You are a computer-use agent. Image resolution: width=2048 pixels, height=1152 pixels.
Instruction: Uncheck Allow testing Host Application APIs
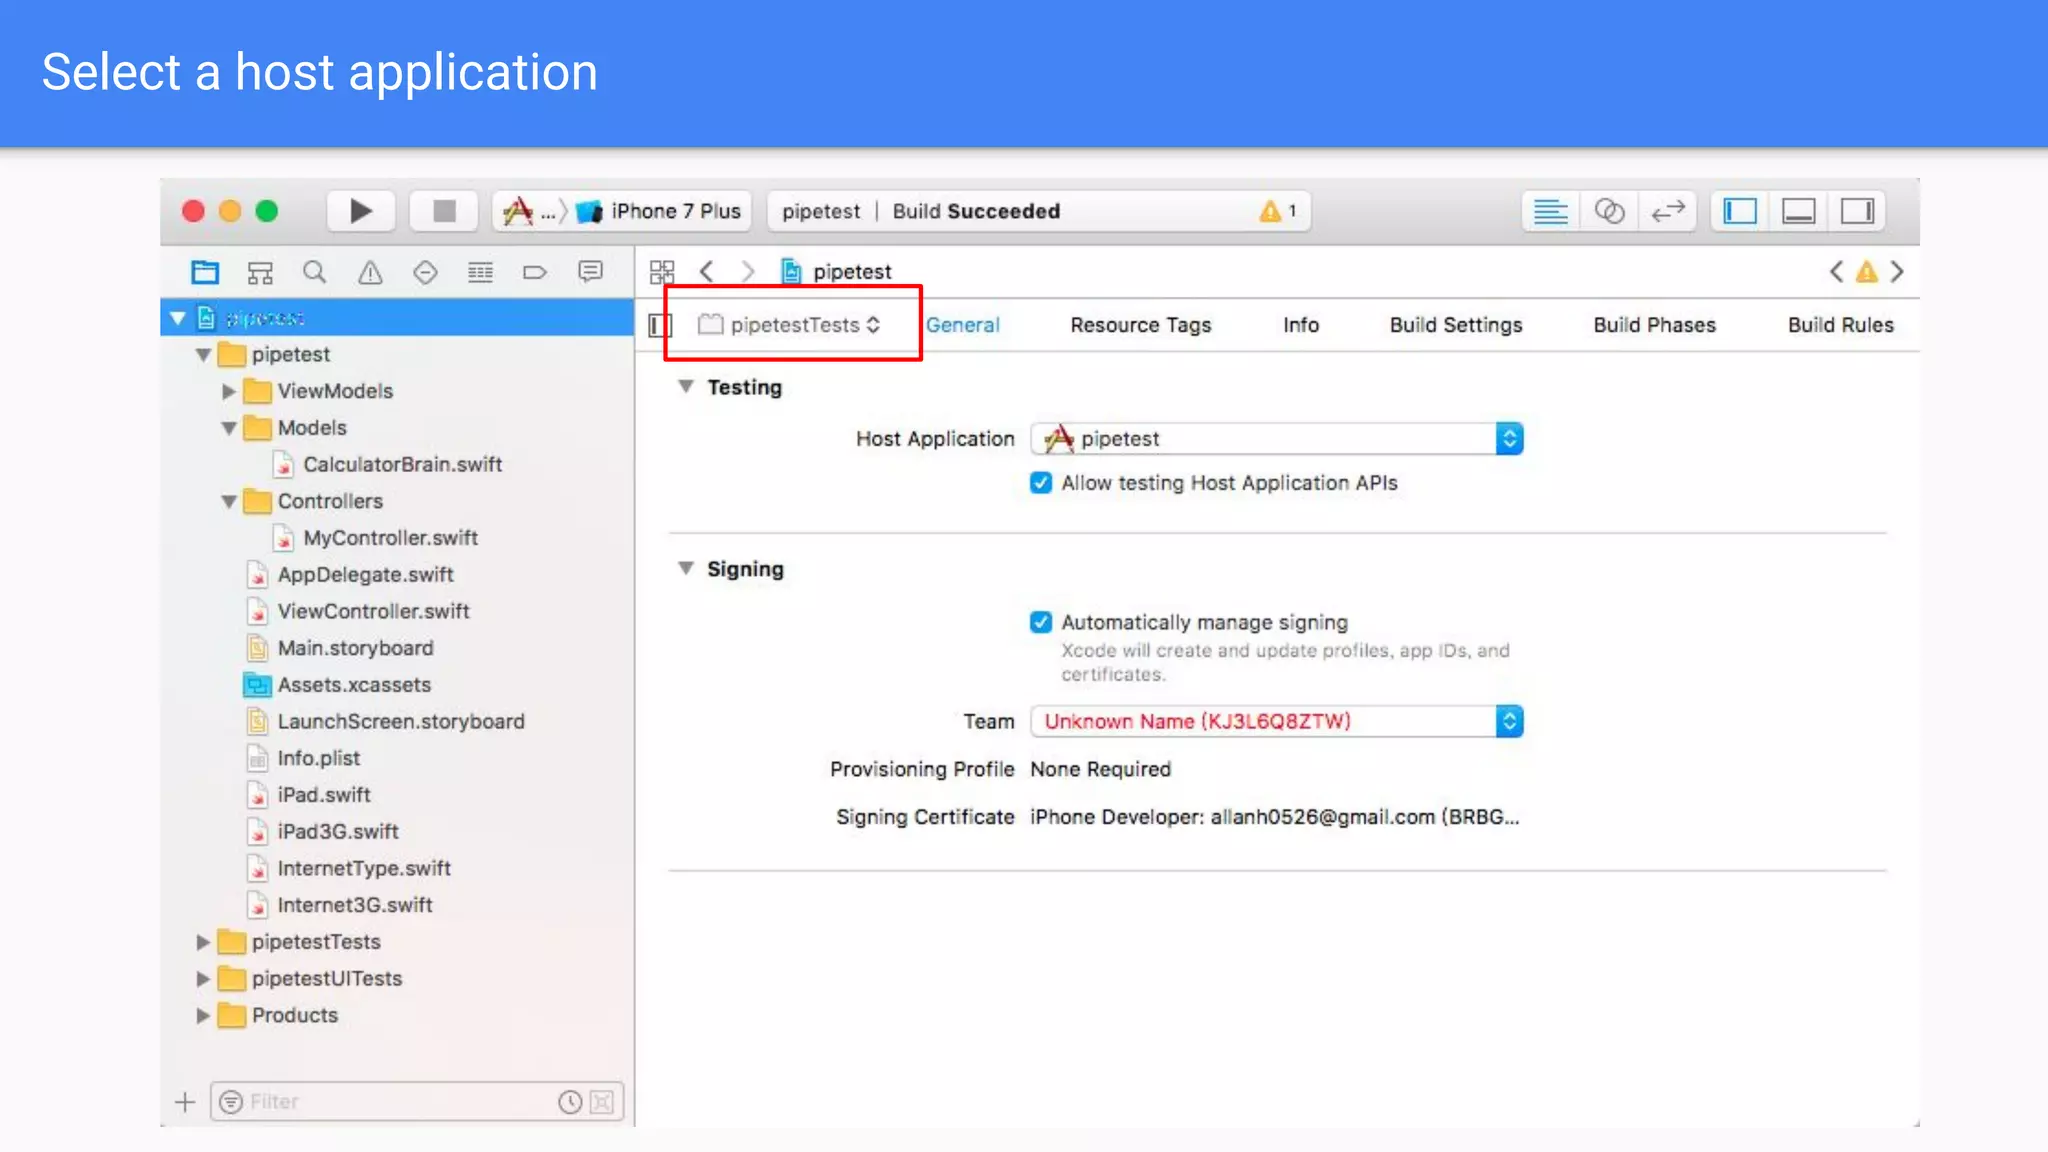tap(1041, 483)
